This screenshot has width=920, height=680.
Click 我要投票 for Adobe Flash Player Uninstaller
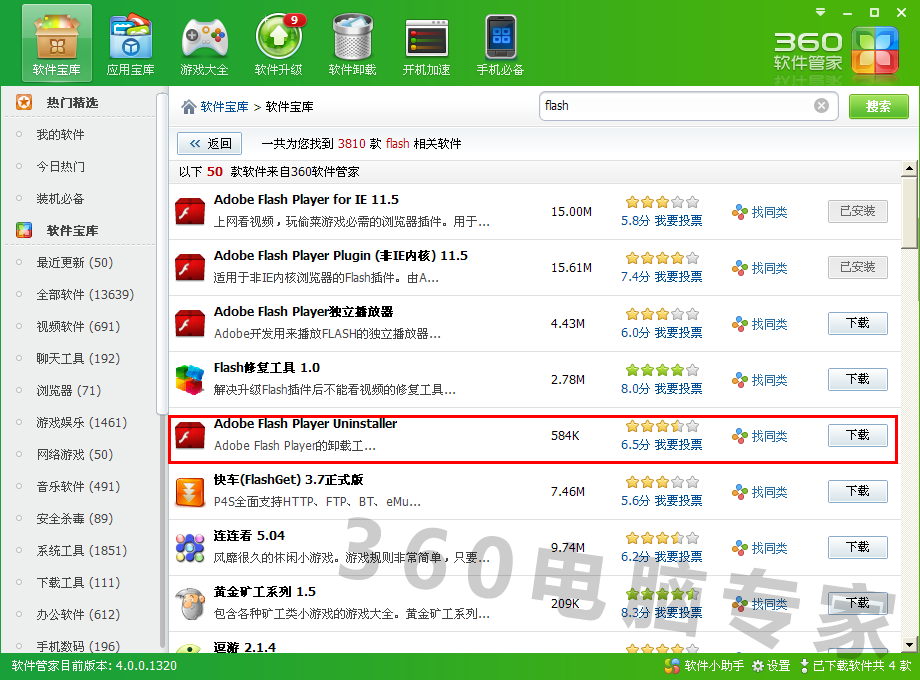pos(678,445)
